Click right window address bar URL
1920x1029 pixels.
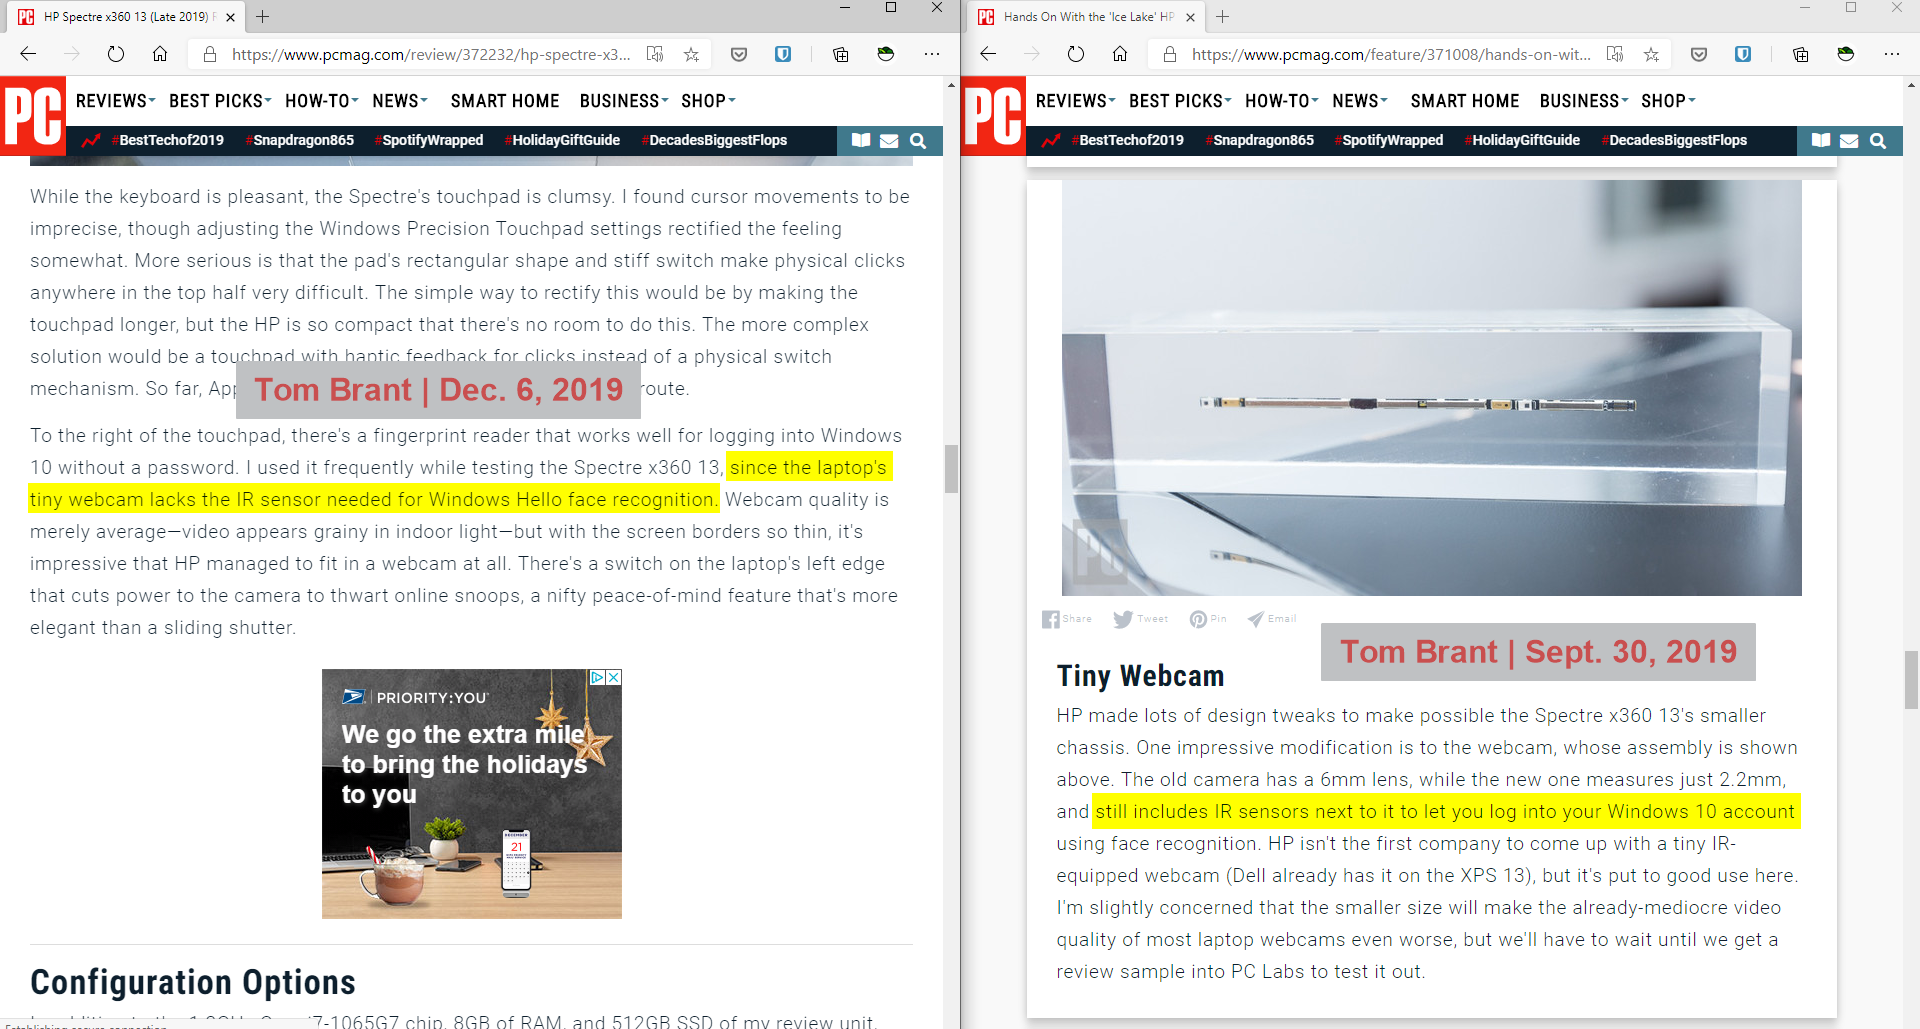[x=1391, y=54]
